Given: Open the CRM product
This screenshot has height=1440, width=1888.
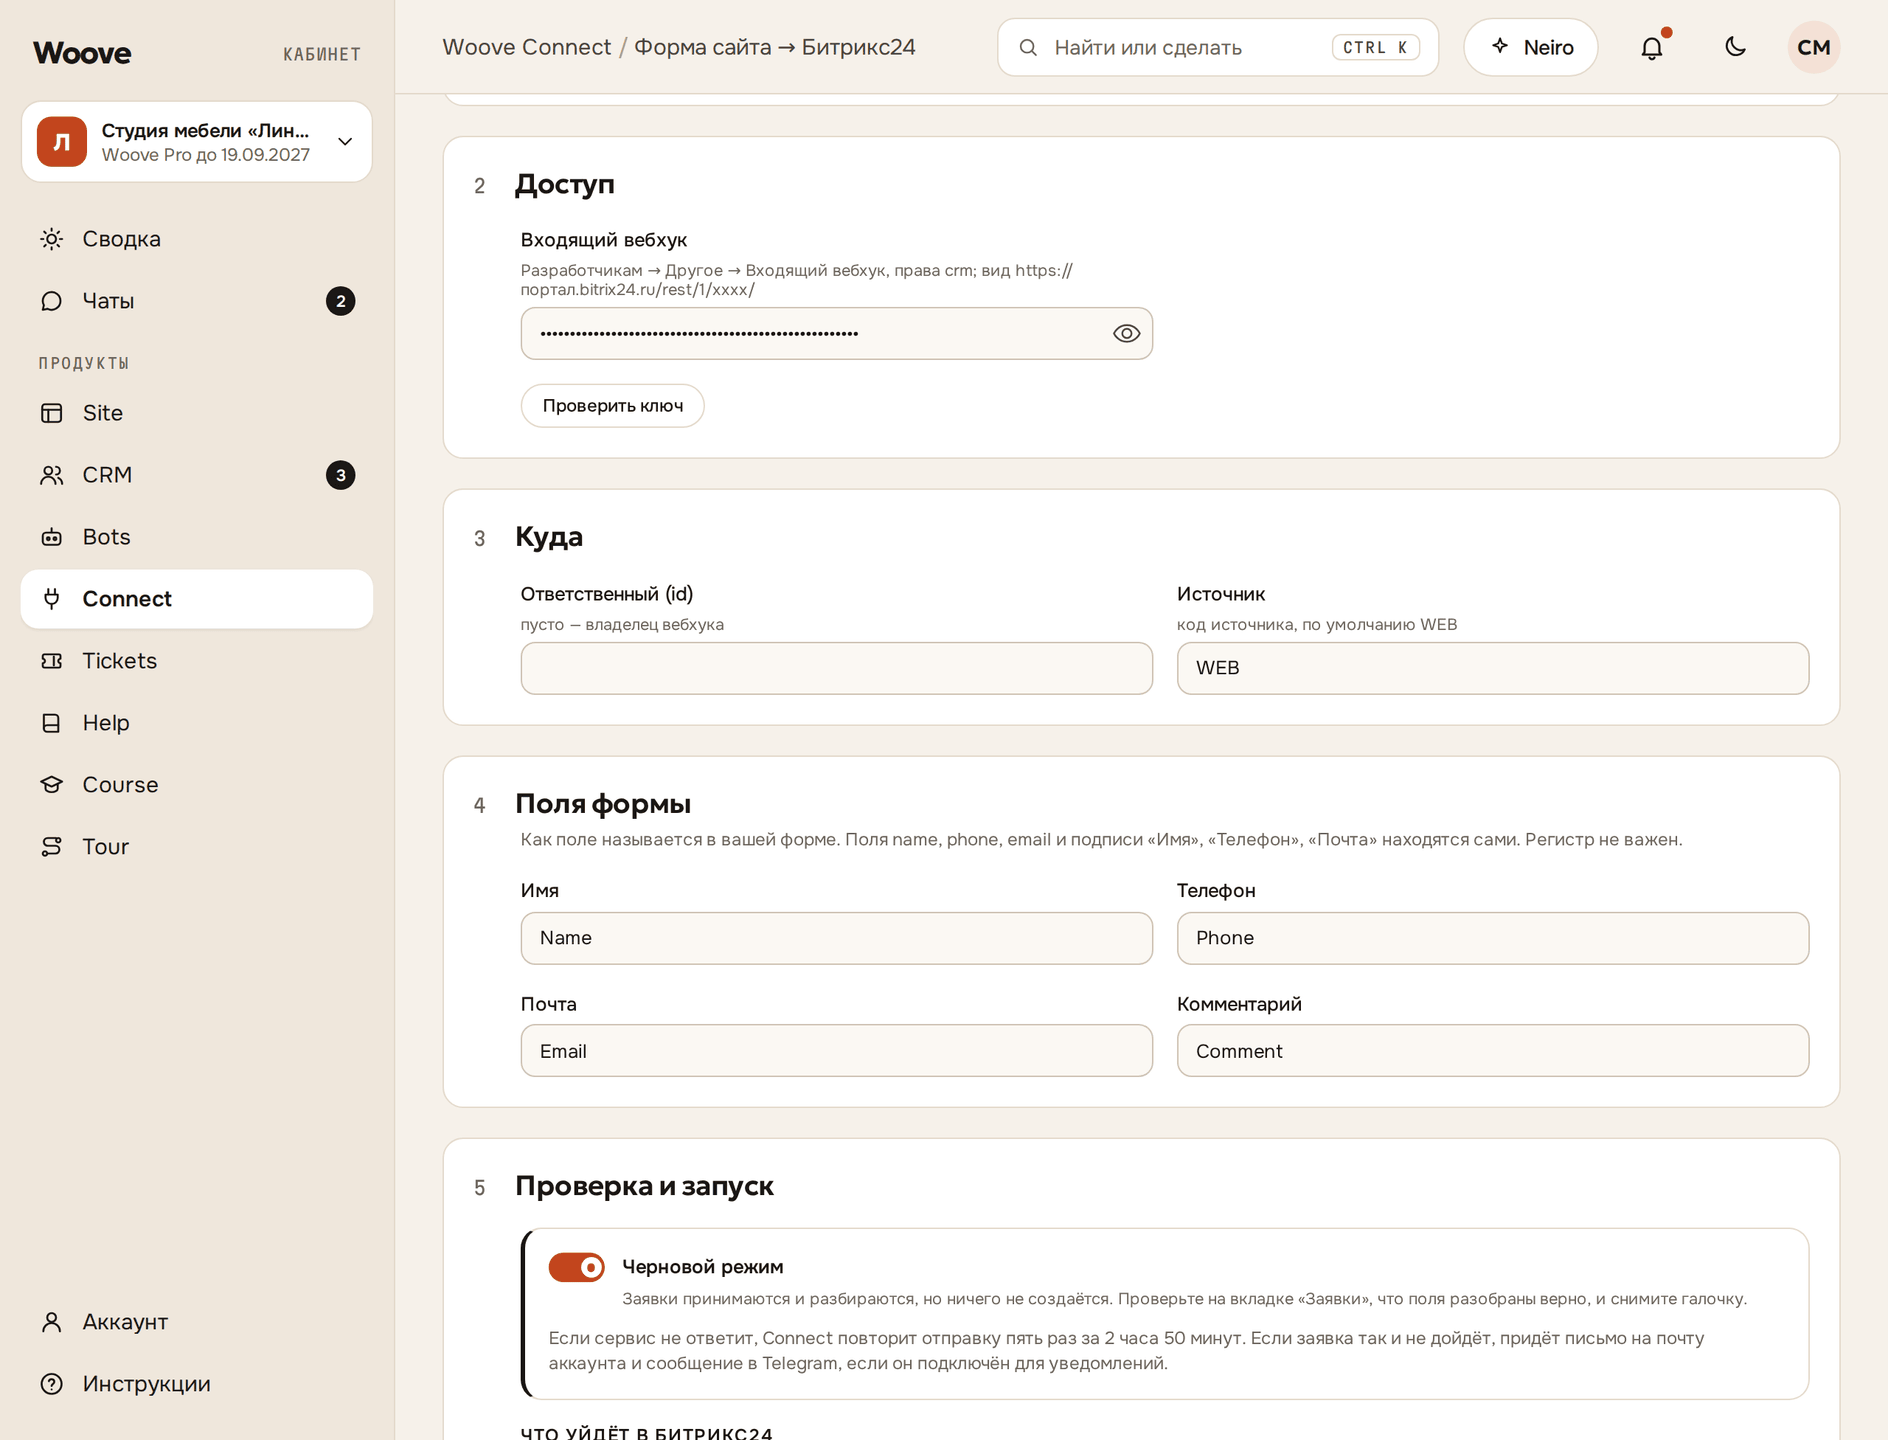Looking at the screenshot, I should pyautogui.click(x=197, y=475).
